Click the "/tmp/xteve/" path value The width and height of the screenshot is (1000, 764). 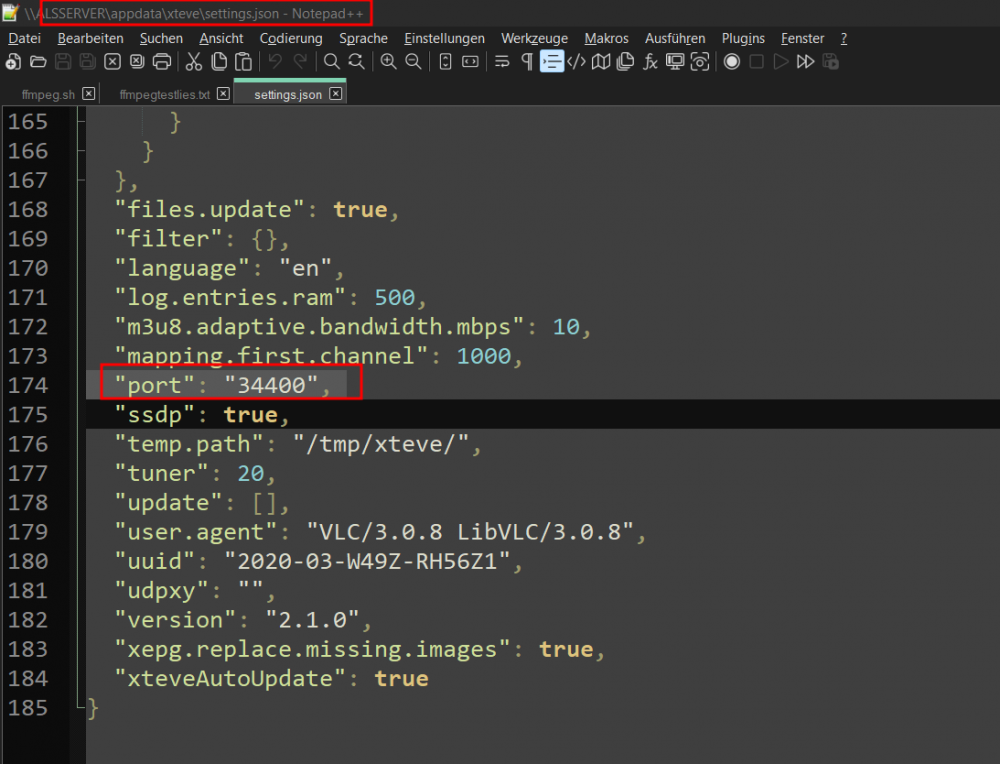380,444
